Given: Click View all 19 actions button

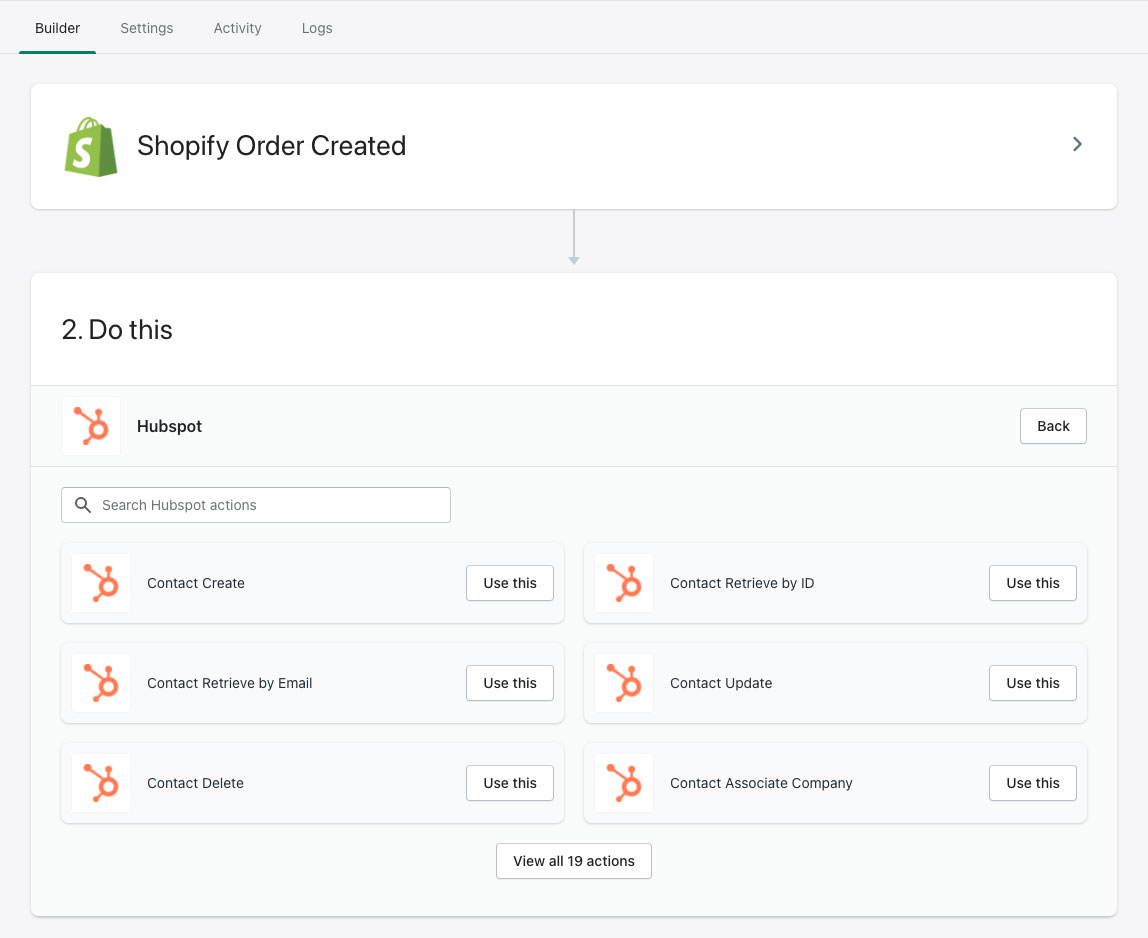Looking at the screenshot, I should tap(574, 861).
